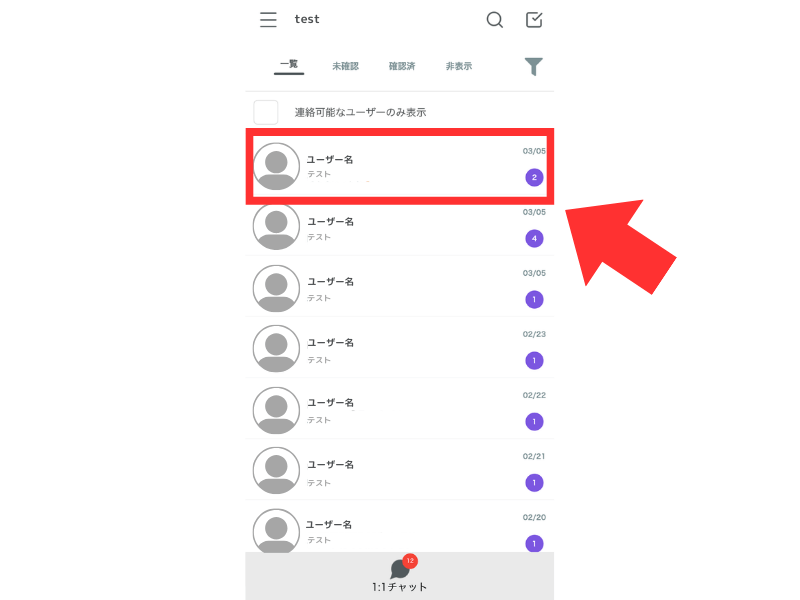Tap the checkmark edit icon

coord(534,20)
